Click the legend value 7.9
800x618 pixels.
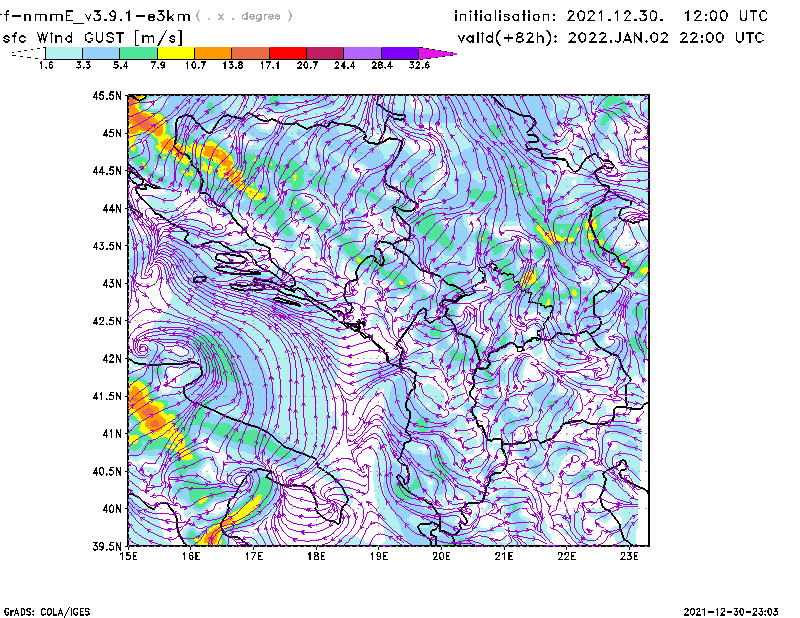point(158,65)
